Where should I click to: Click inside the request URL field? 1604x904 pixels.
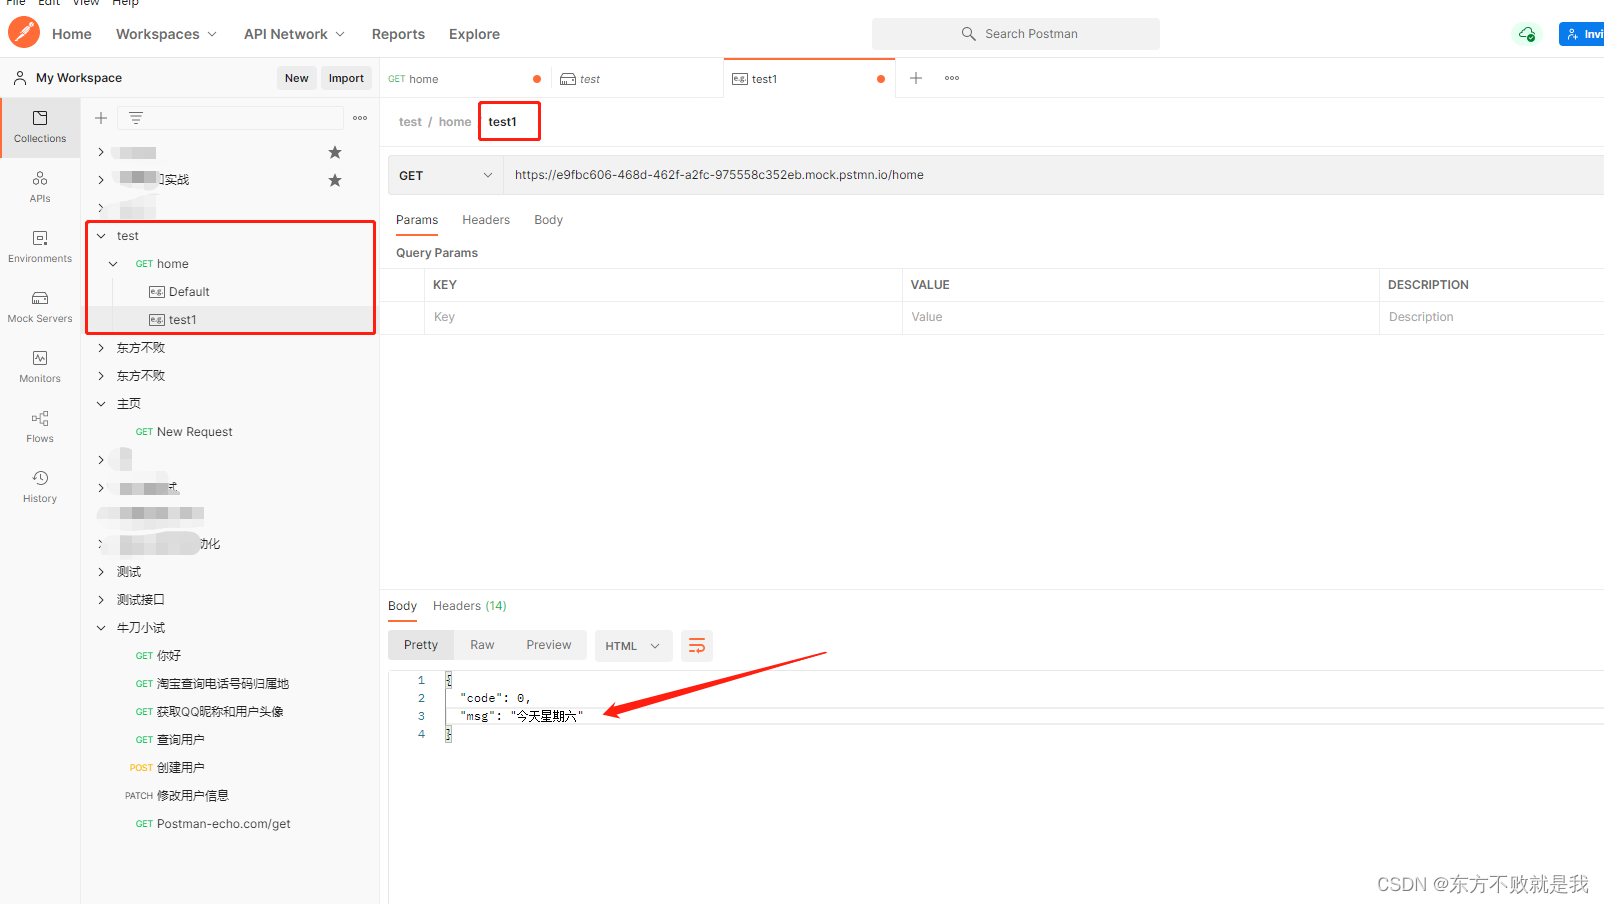click(800, 174)
